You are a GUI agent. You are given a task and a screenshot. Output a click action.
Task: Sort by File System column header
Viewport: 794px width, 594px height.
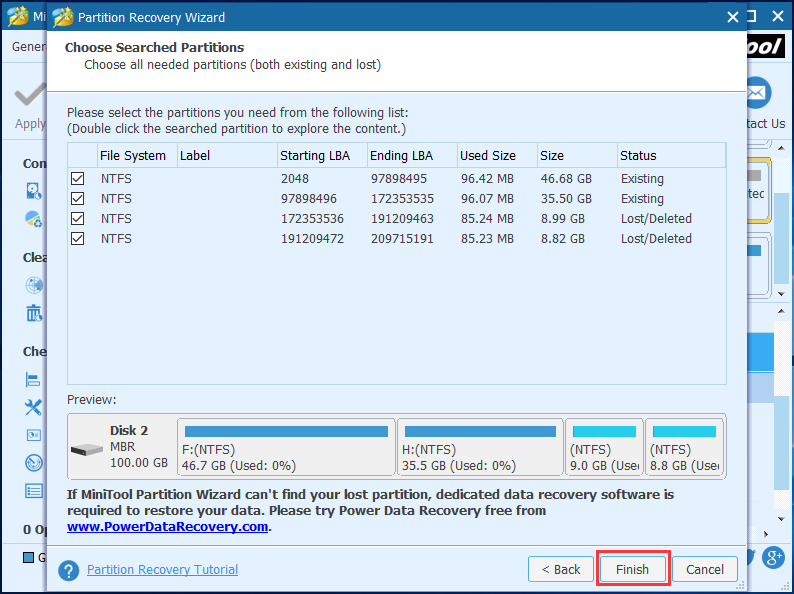point(137,155)
